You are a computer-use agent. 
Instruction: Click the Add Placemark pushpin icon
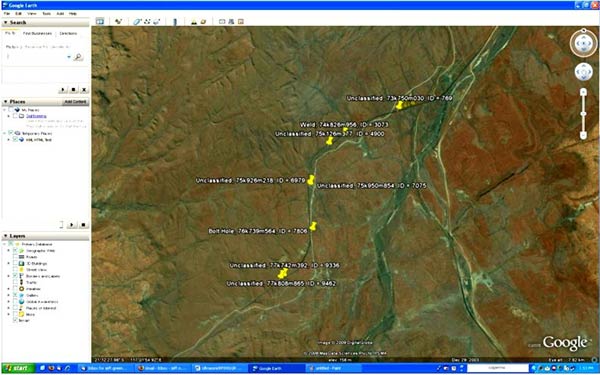119,21
